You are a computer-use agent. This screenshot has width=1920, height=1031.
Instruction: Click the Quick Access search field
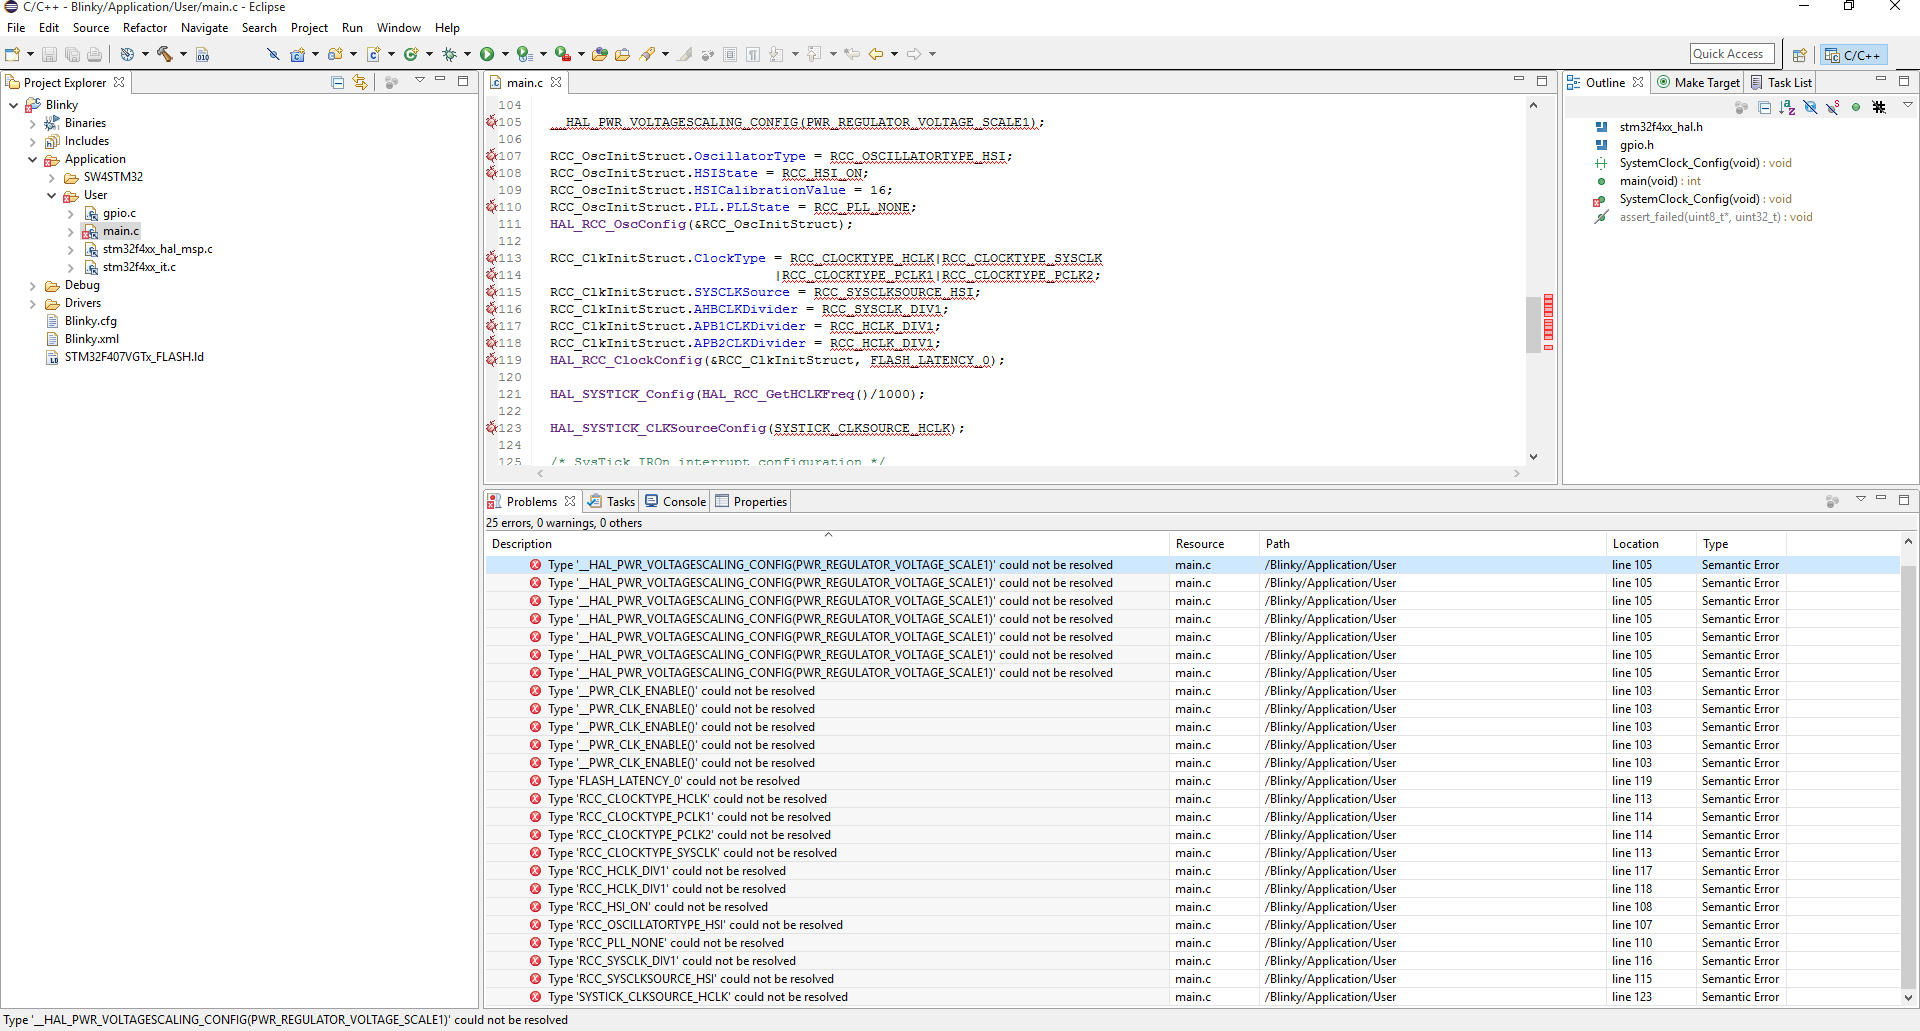[1731, 54]
